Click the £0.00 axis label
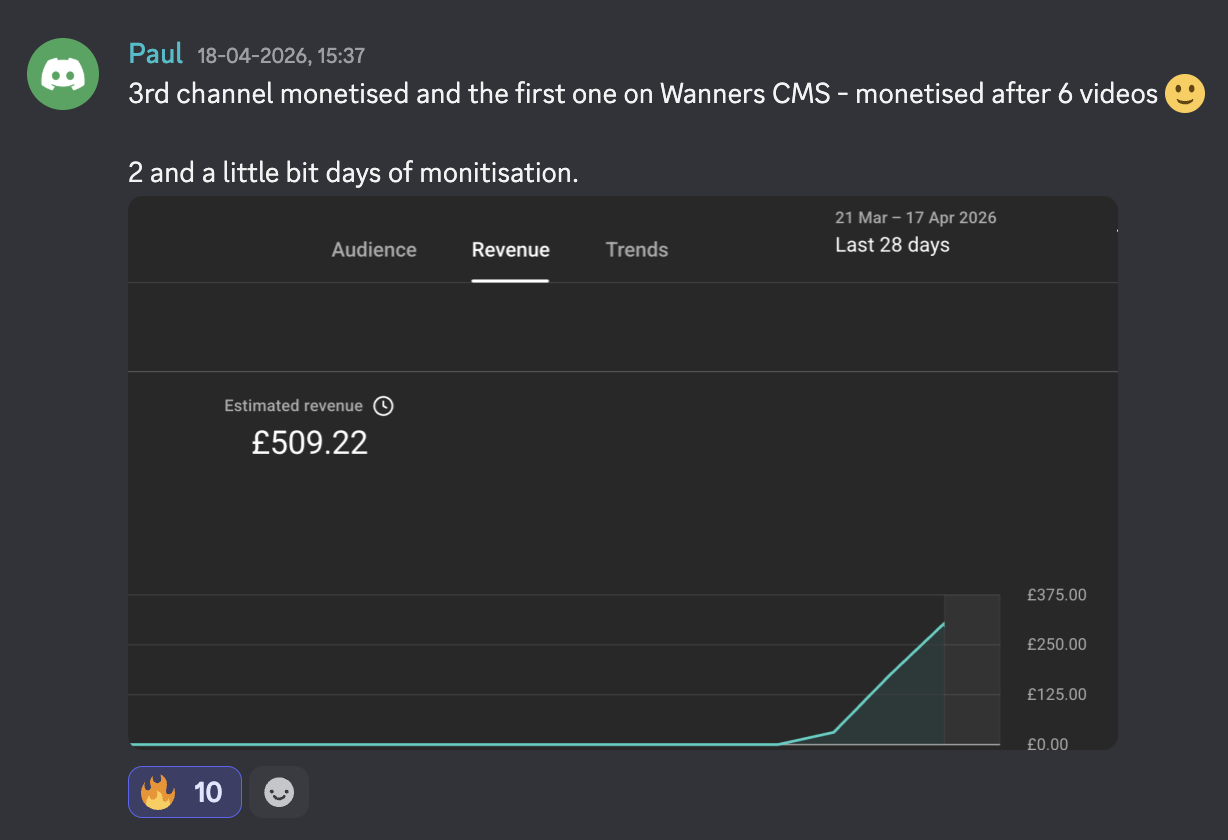 pos(1047,744)
